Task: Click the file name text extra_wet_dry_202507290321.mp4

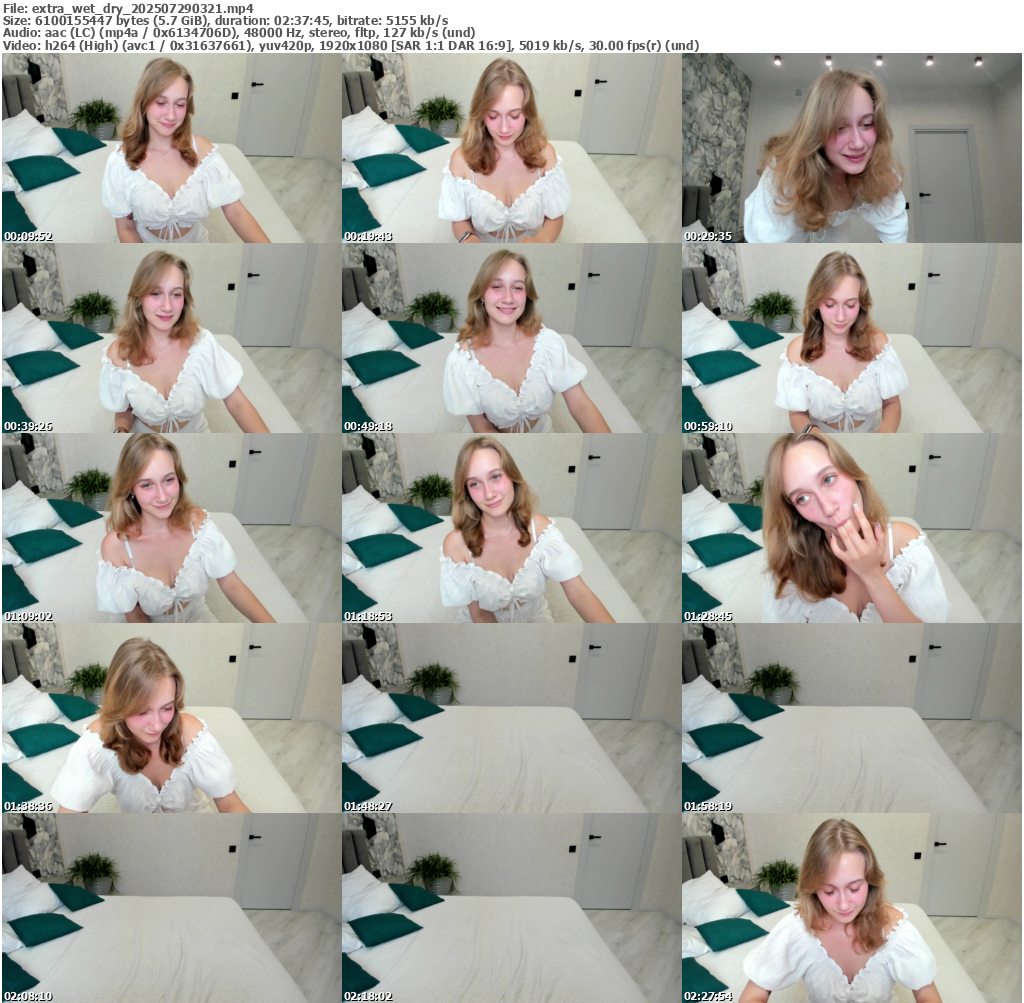Action: click(x=142, y=8)
